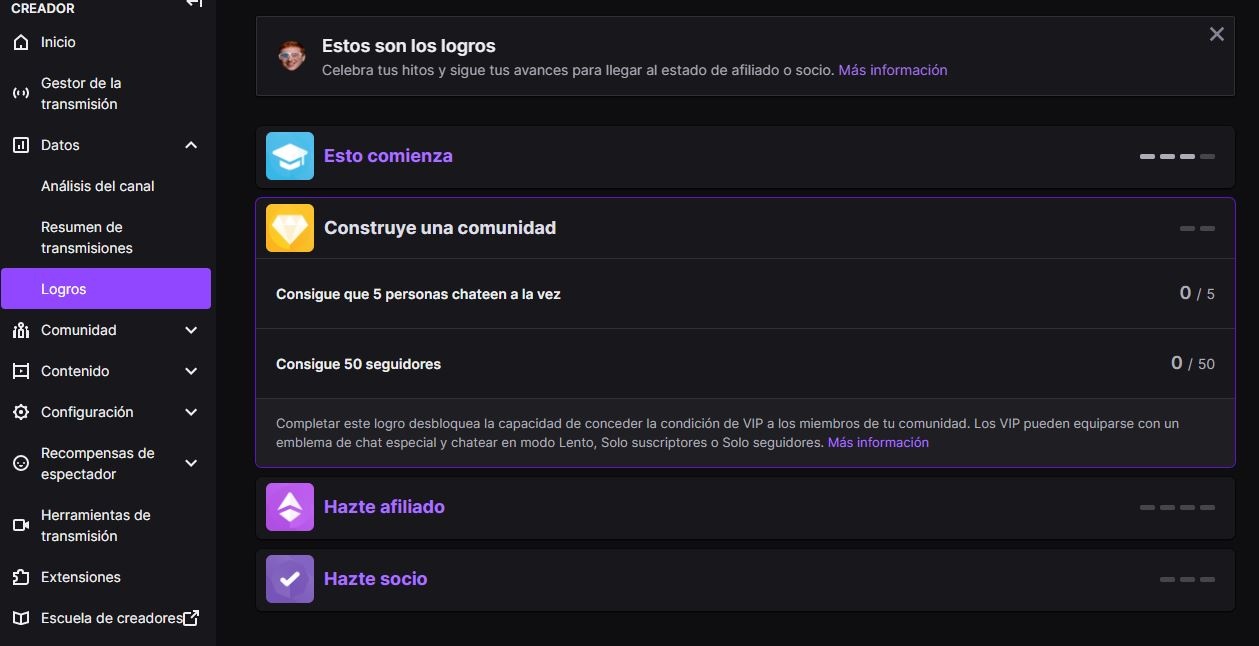
Task: Click the blue graduation cap achievement icon
Action: (290, 156)
